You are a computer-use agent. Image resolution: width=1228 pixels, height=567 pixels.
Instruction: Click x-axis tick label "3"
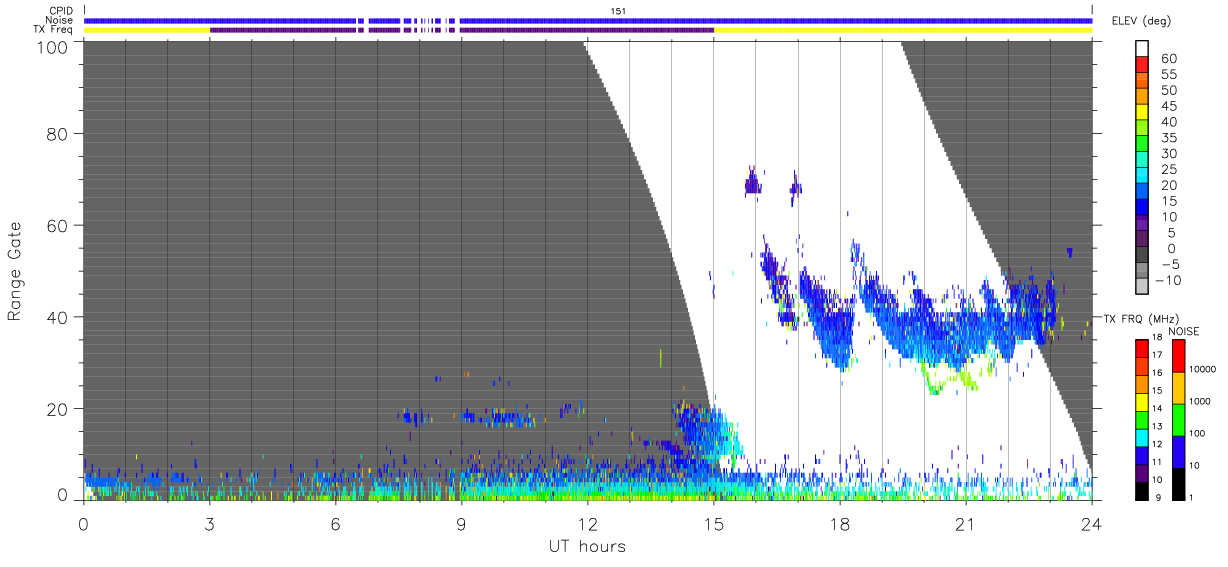pyautogui.click(x=209, y=523)
